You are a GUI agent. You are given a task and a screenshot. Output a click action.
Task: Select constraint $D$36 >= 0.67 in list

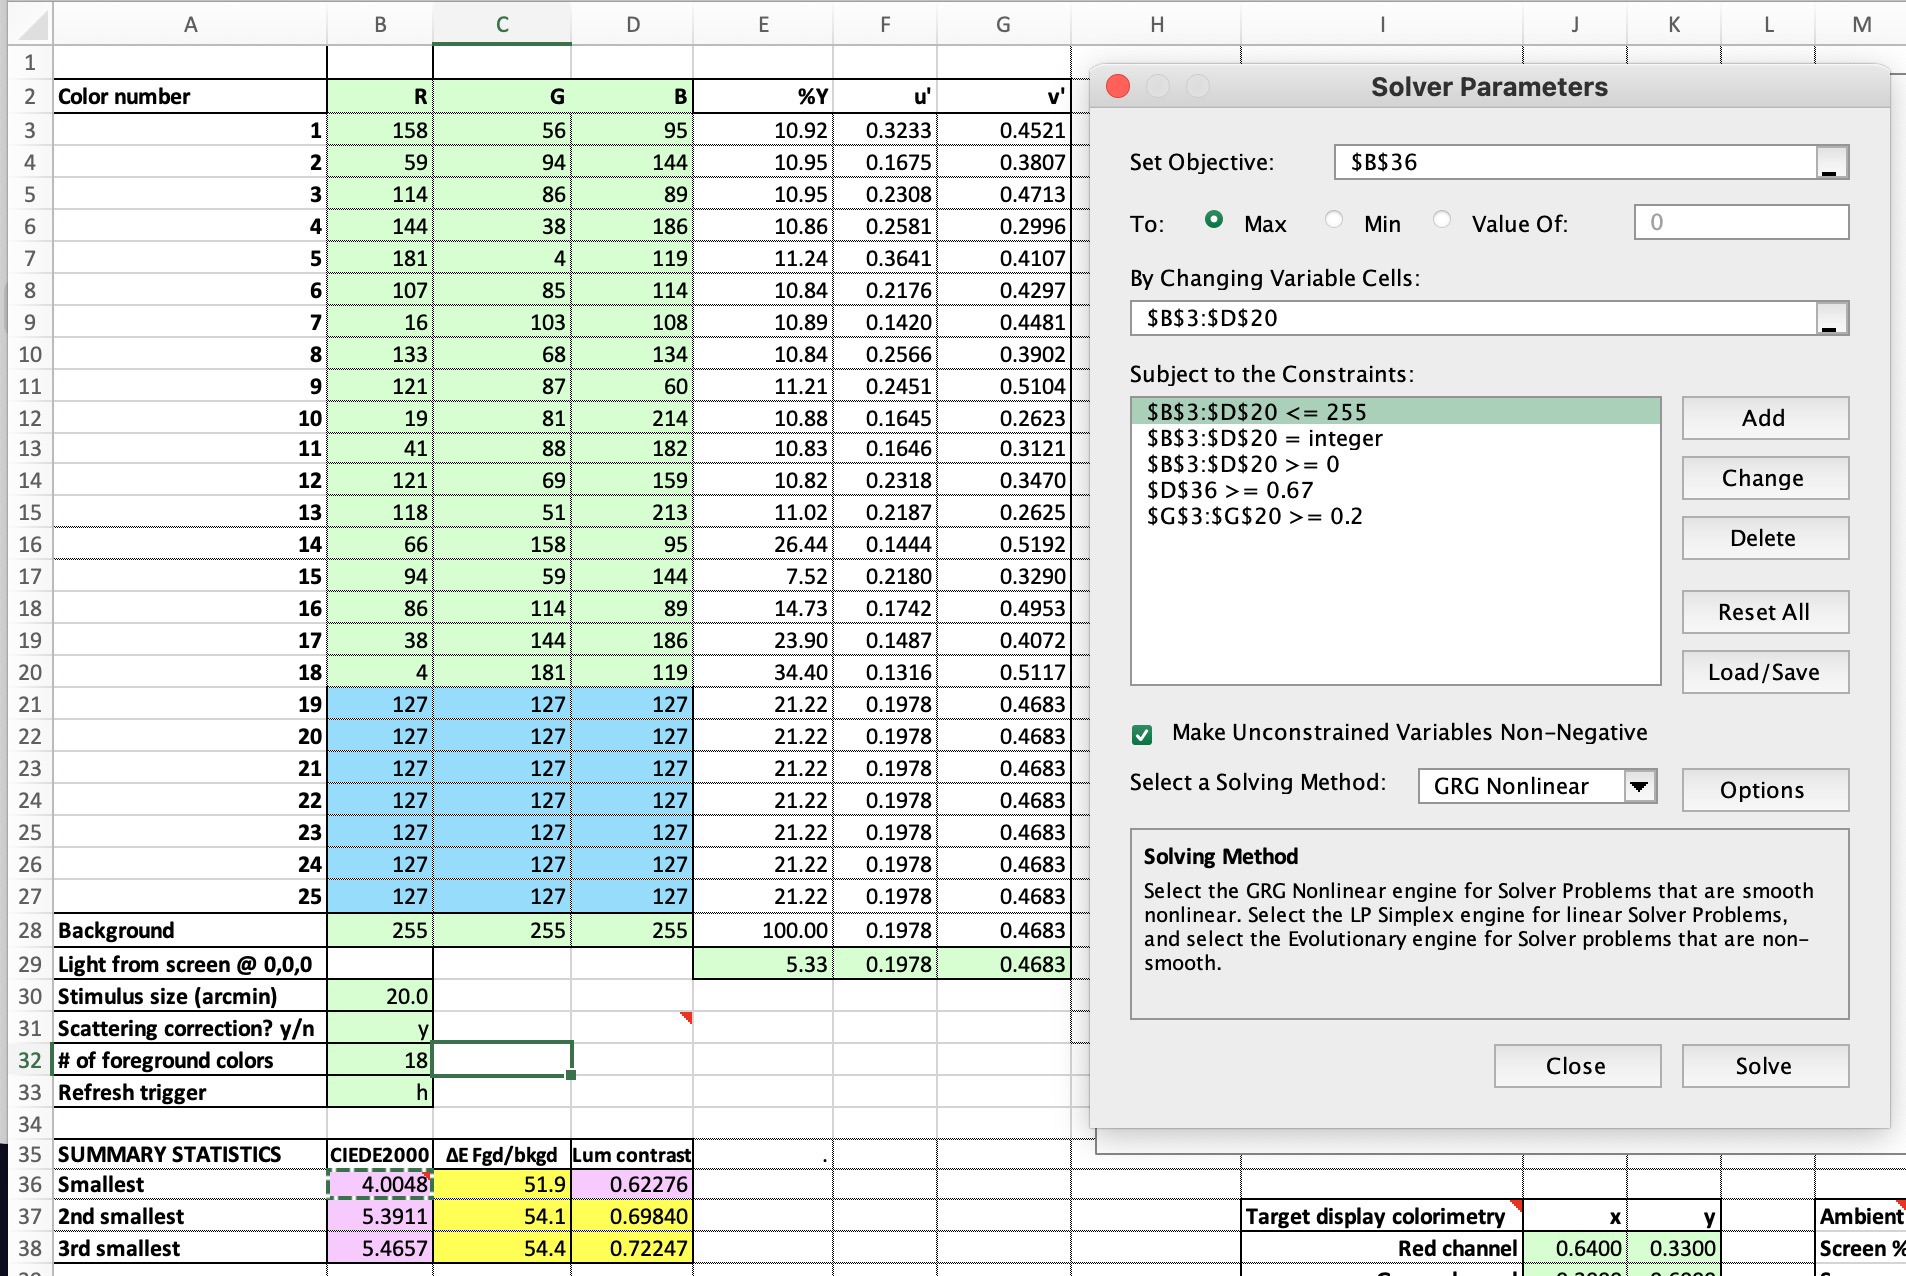pyautogui.click(x=1230, y=490)
